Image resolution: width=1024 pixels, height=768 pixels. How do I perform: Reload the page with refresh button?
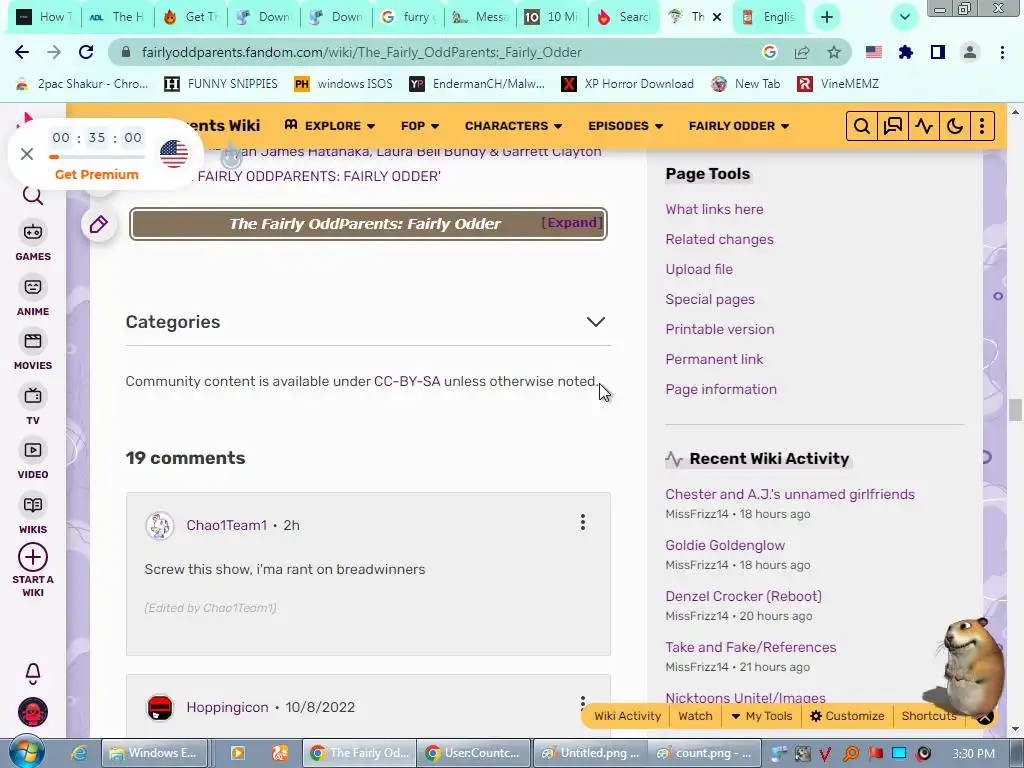(x=86, y=52)
